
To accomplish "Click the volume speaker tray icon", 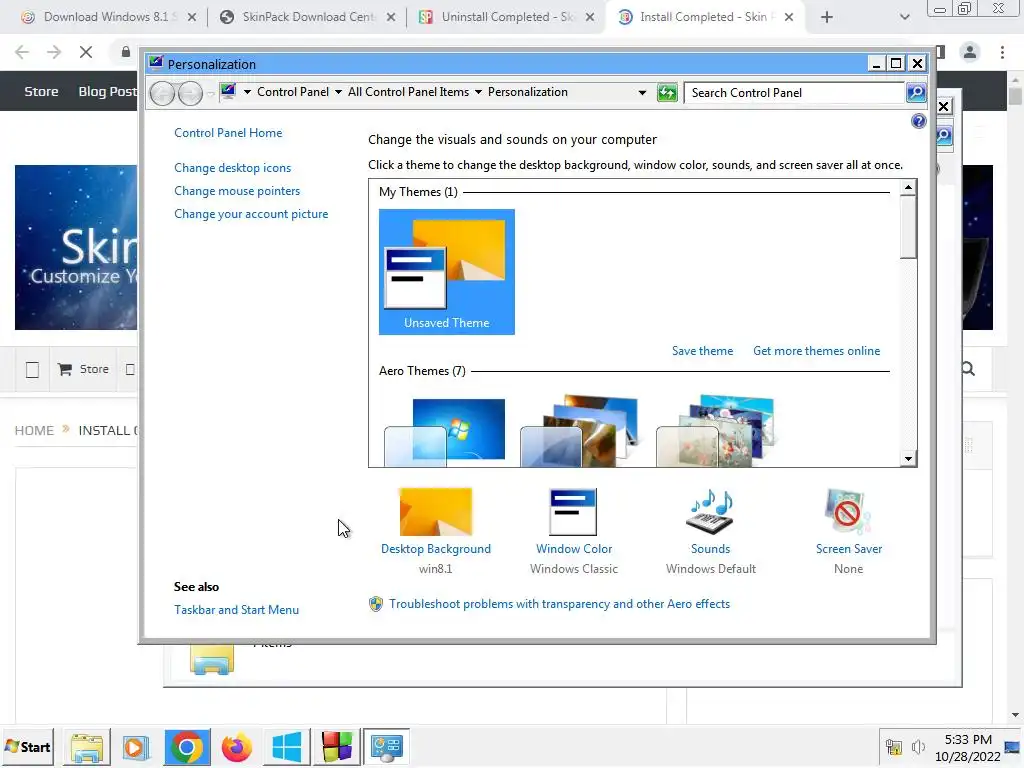I will (x=918, y=746).
